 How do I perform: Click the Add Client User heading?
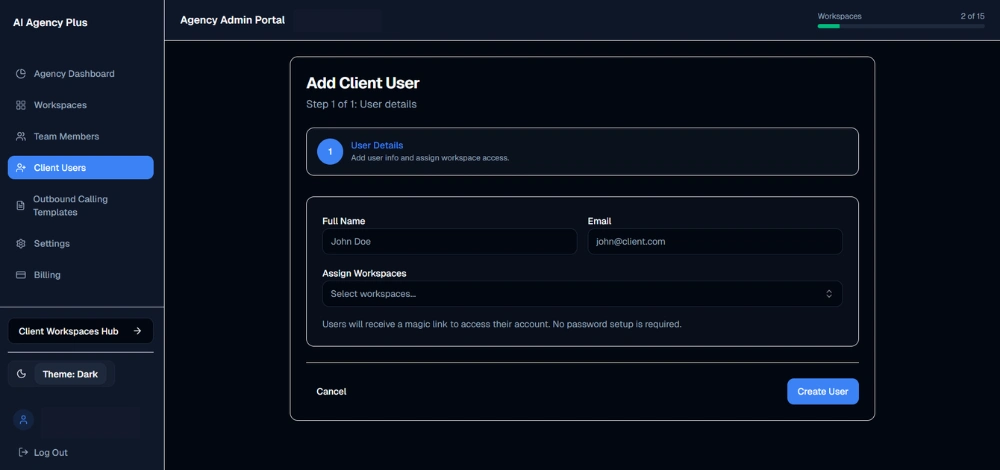pyautogui.click(x=363, y=83)
